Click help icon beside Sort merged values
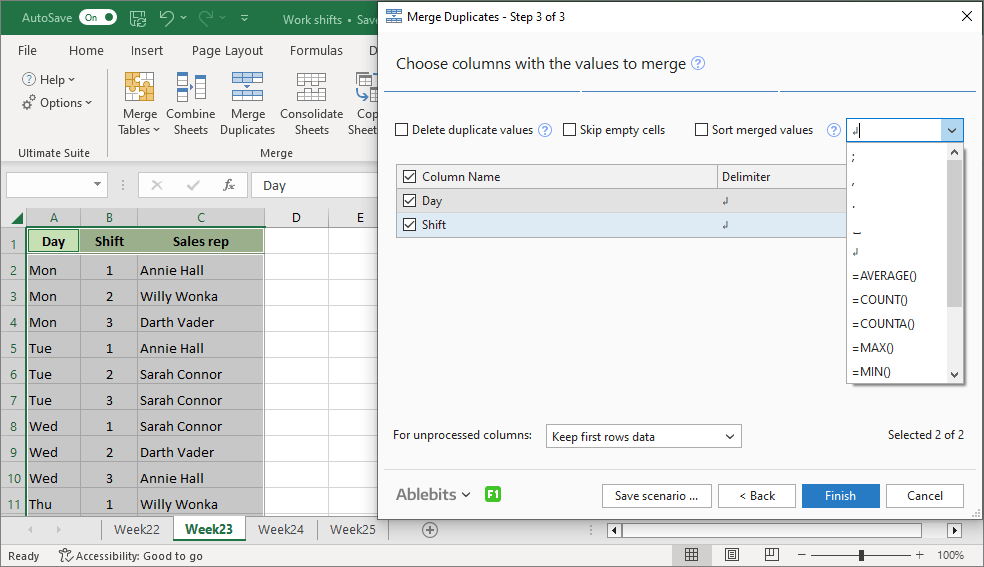The width and height of the screenshot is (984, 567). point(833,130)
